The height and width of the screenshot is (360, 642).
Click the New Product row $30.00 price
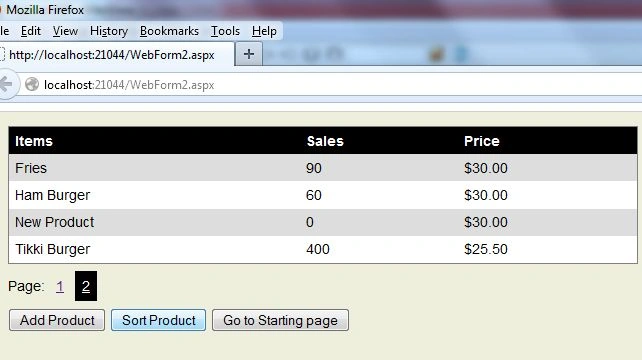pos(486,222)
